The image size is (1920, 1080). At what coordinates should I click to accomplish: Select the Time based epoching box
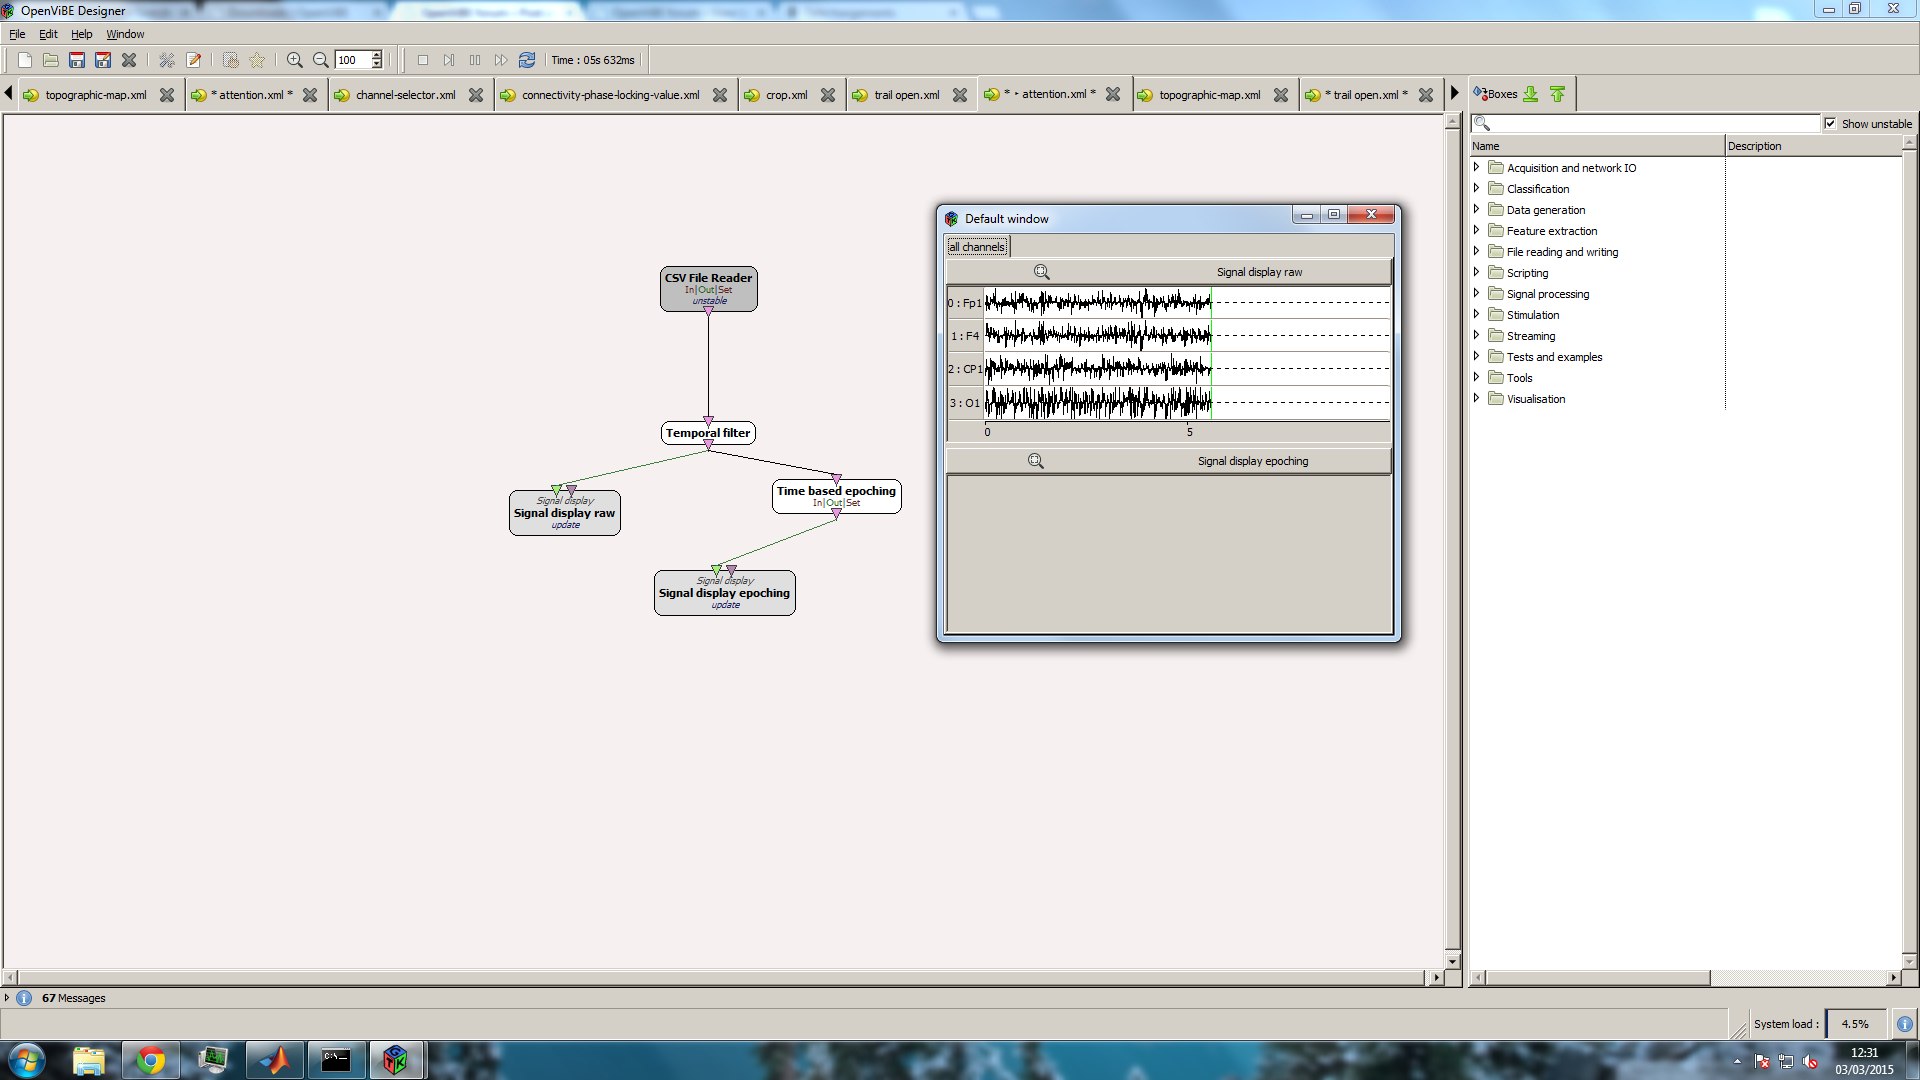click(x=836, y=496)
